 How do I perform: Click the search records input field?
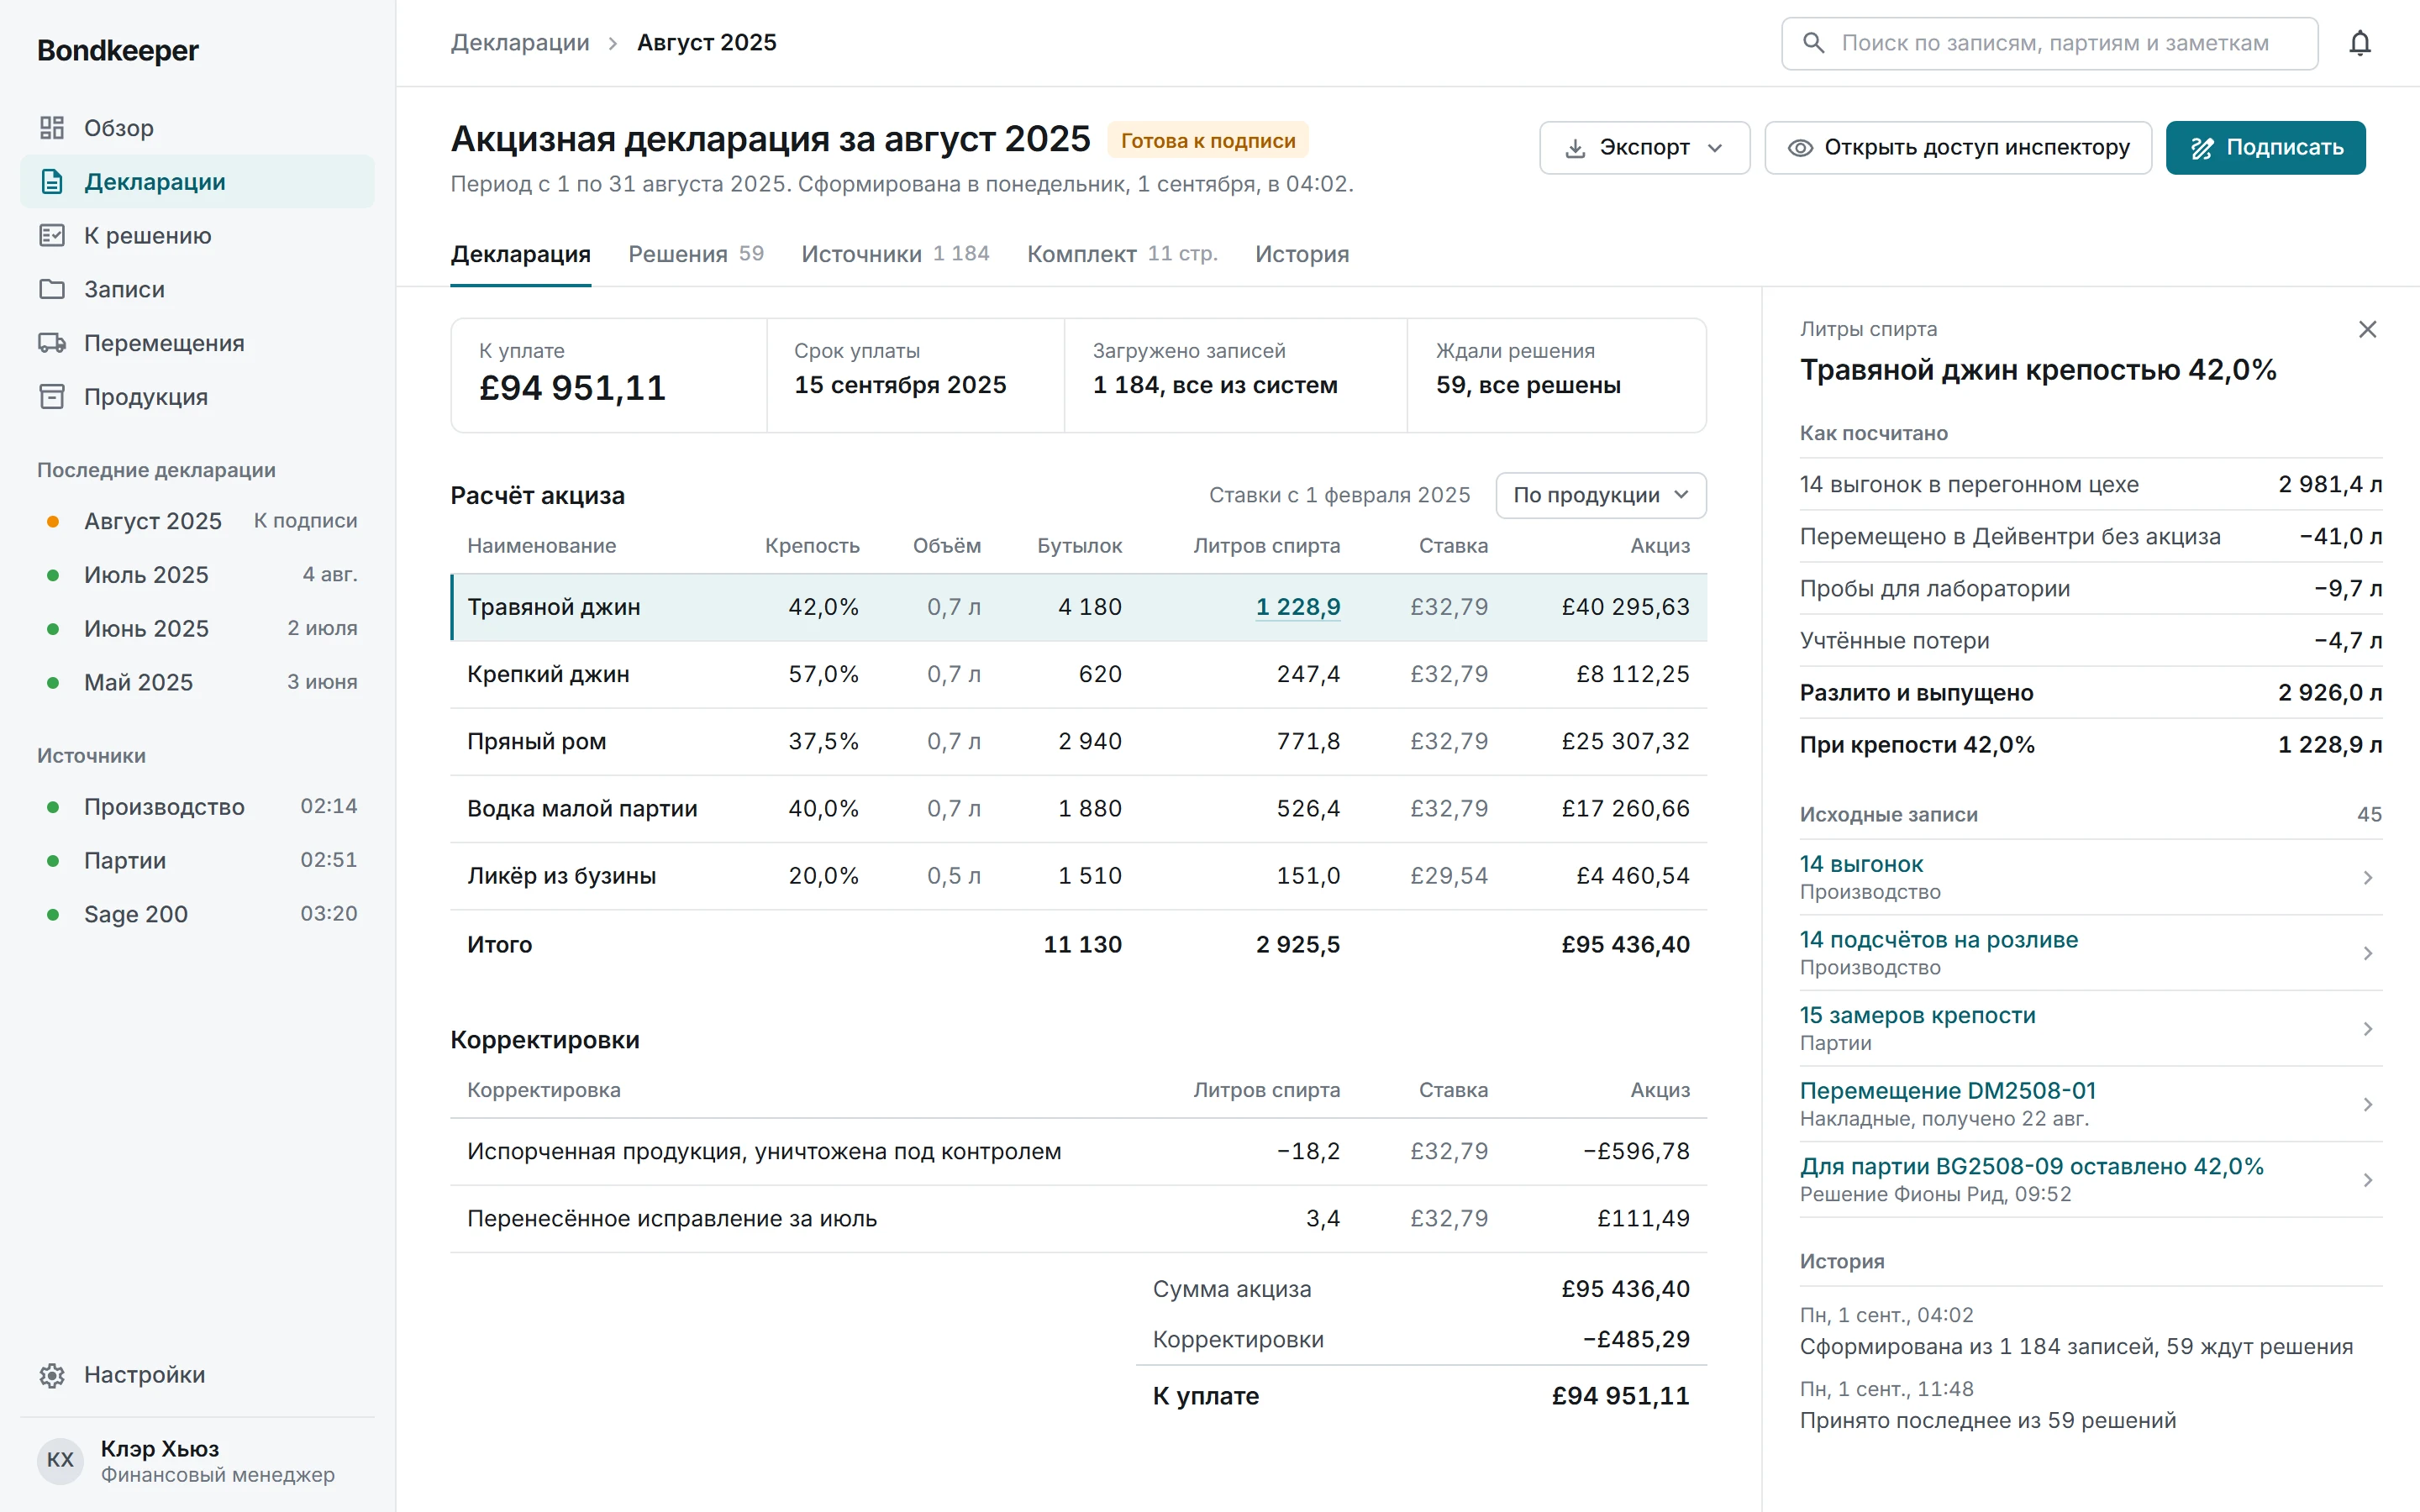pyautogui.click(x=2049, y=43)
